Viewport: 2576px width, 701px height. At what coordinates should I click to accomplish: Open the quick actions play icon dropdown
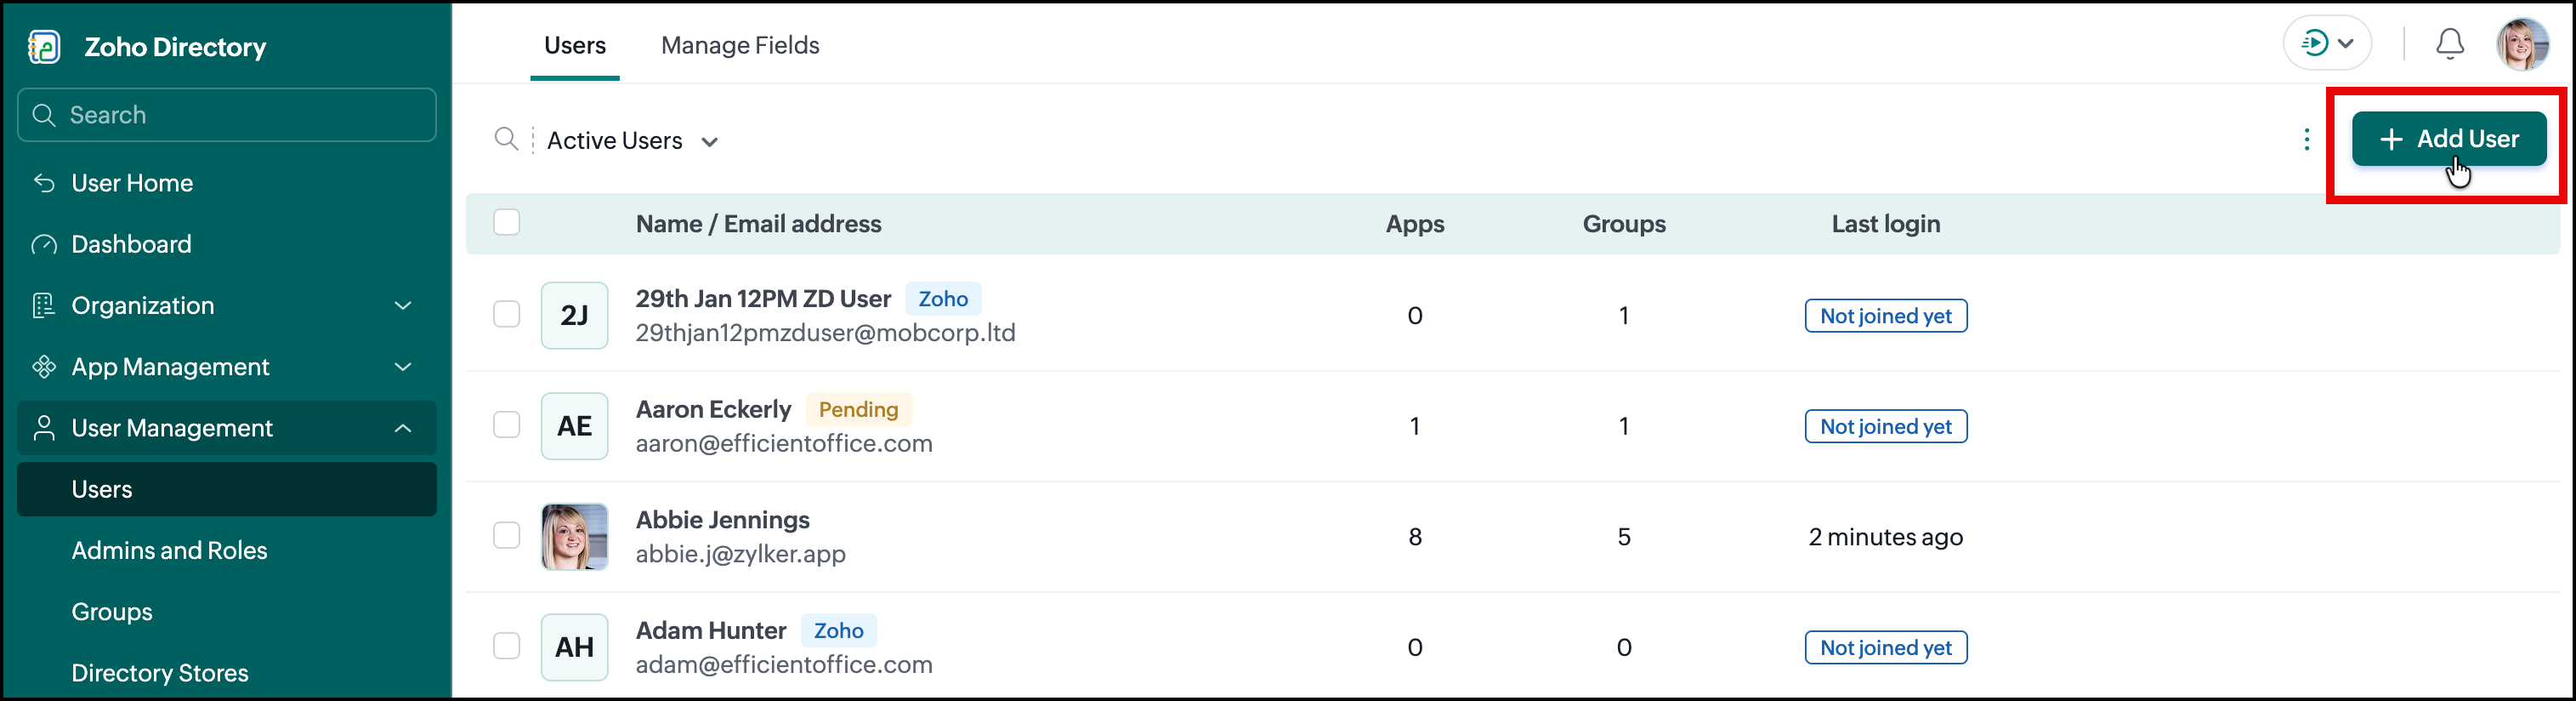(2327, 43)
